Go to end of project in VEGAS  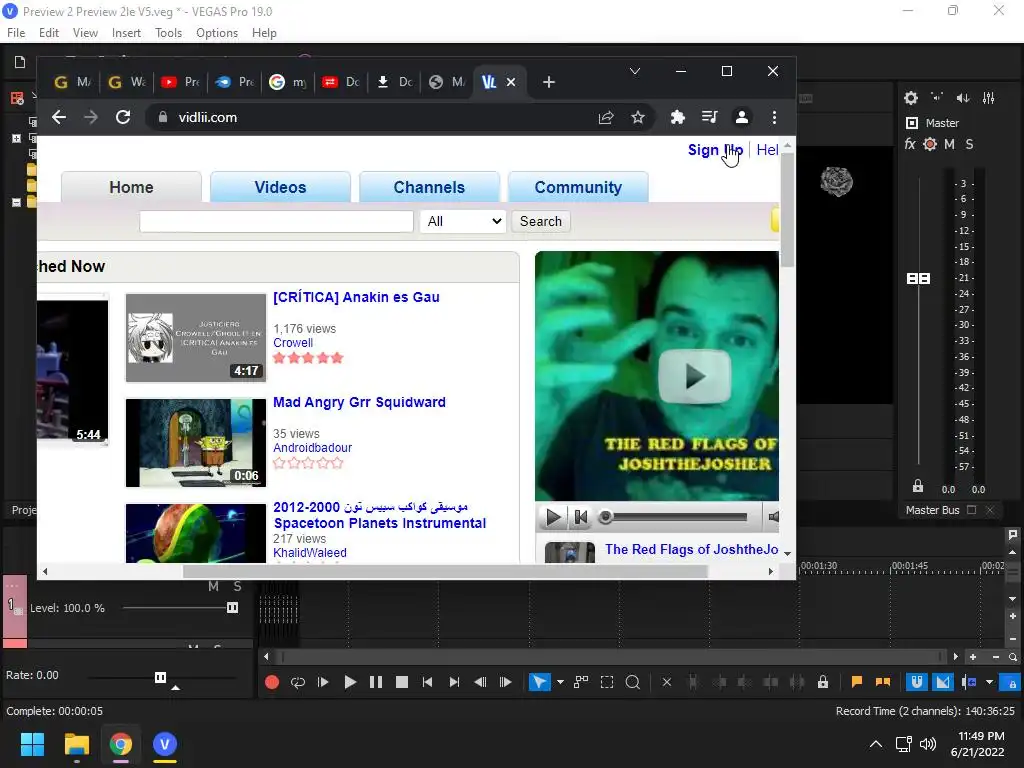[454, 682]
